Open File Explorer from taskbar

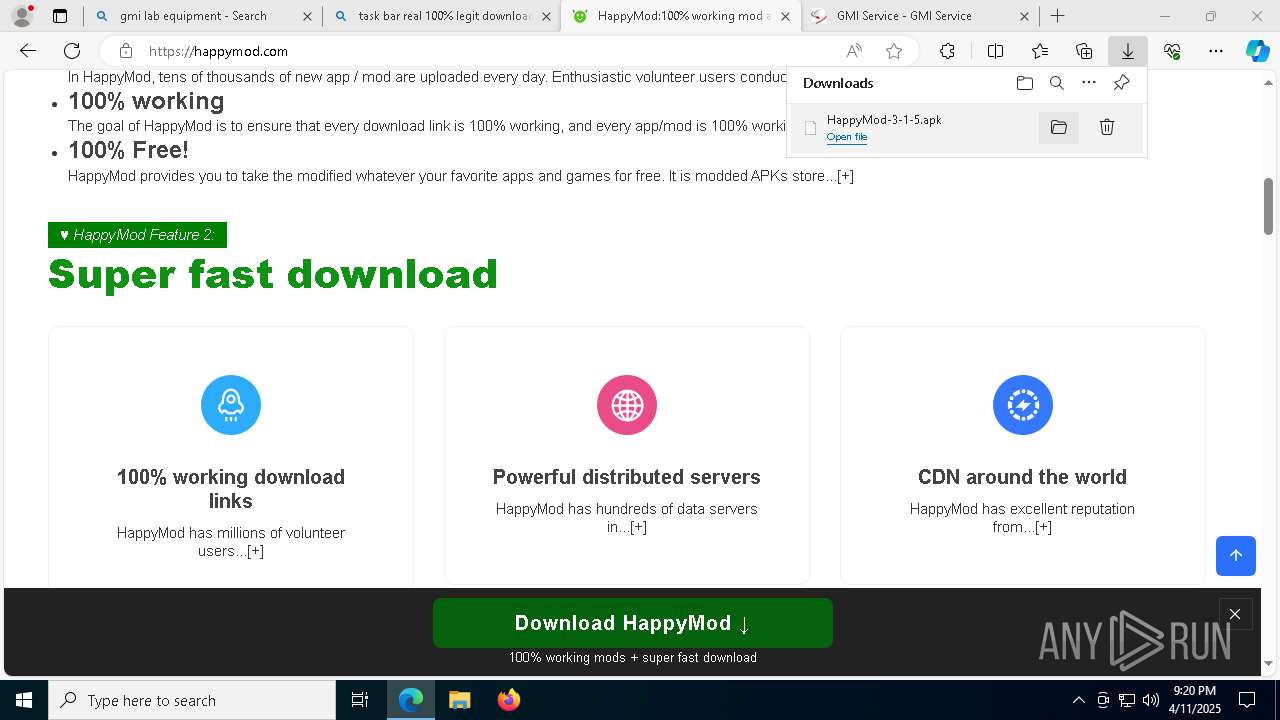[459, 700]
